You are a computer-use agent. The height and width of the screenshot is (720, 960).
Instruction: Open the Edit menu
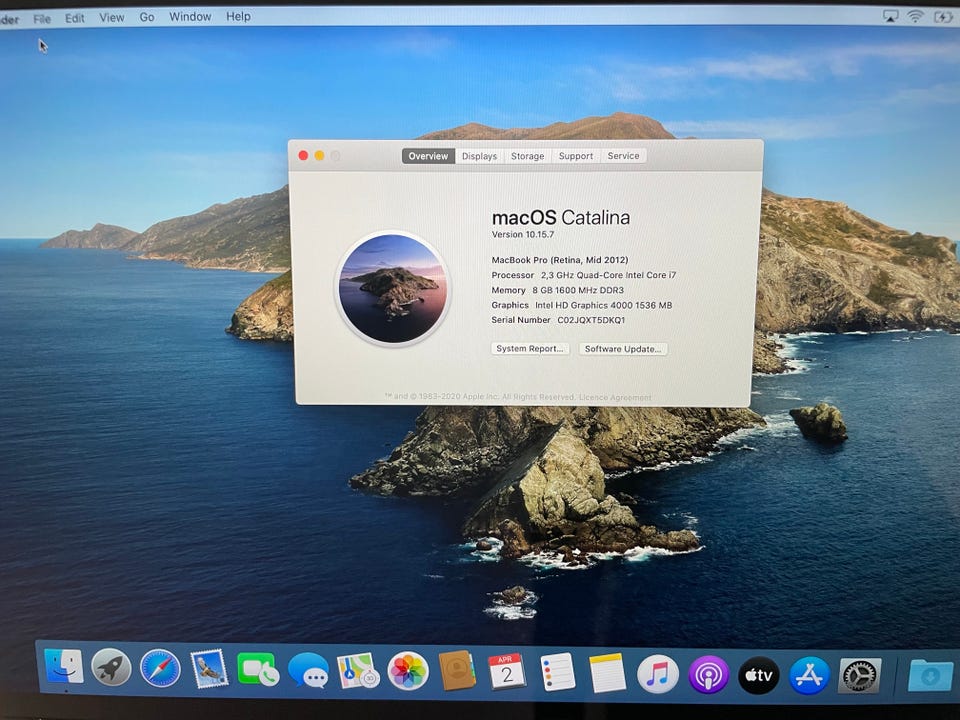75,18
